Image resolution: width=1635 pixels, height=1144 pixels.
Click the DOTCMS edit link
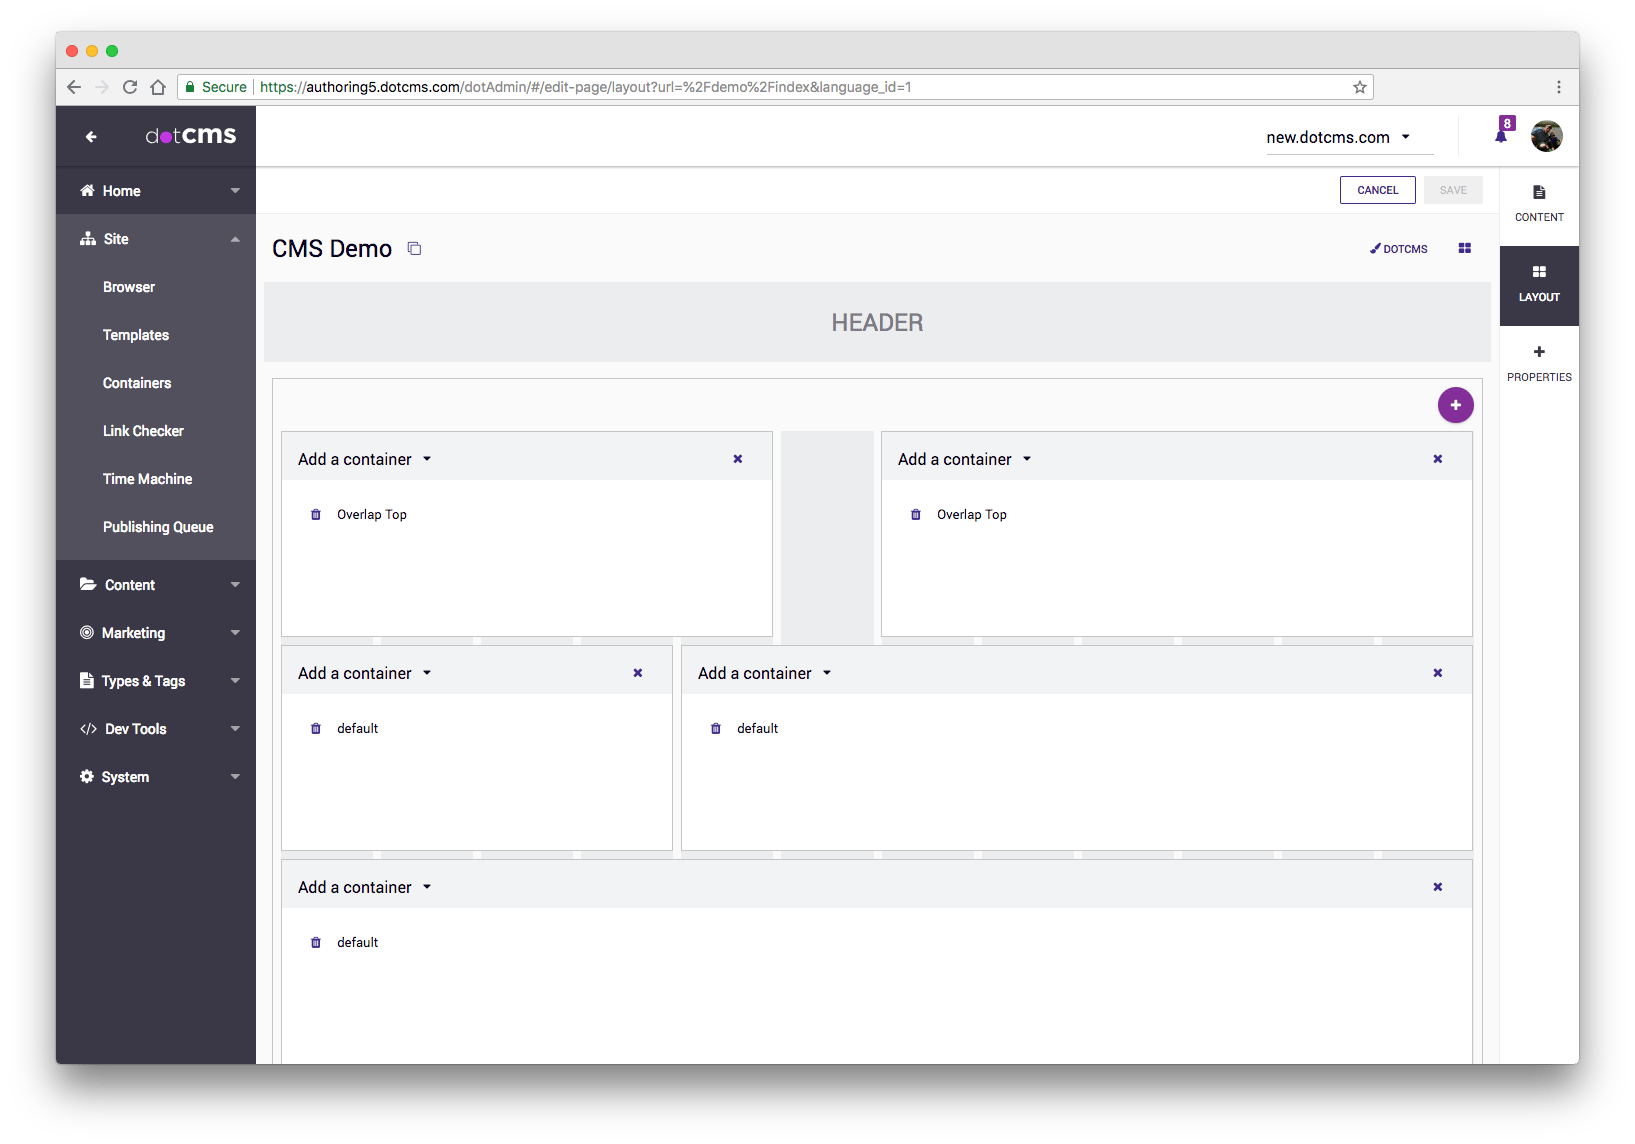click(x=1398, y=248)
